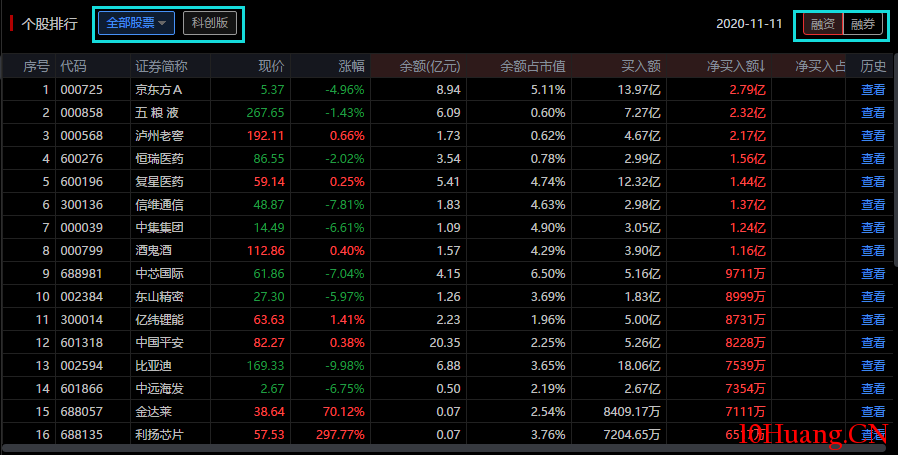The width and height of the screenshot is (898, 455).
Task: Click stock name 利扬芯片
Action: click(159, 434)
